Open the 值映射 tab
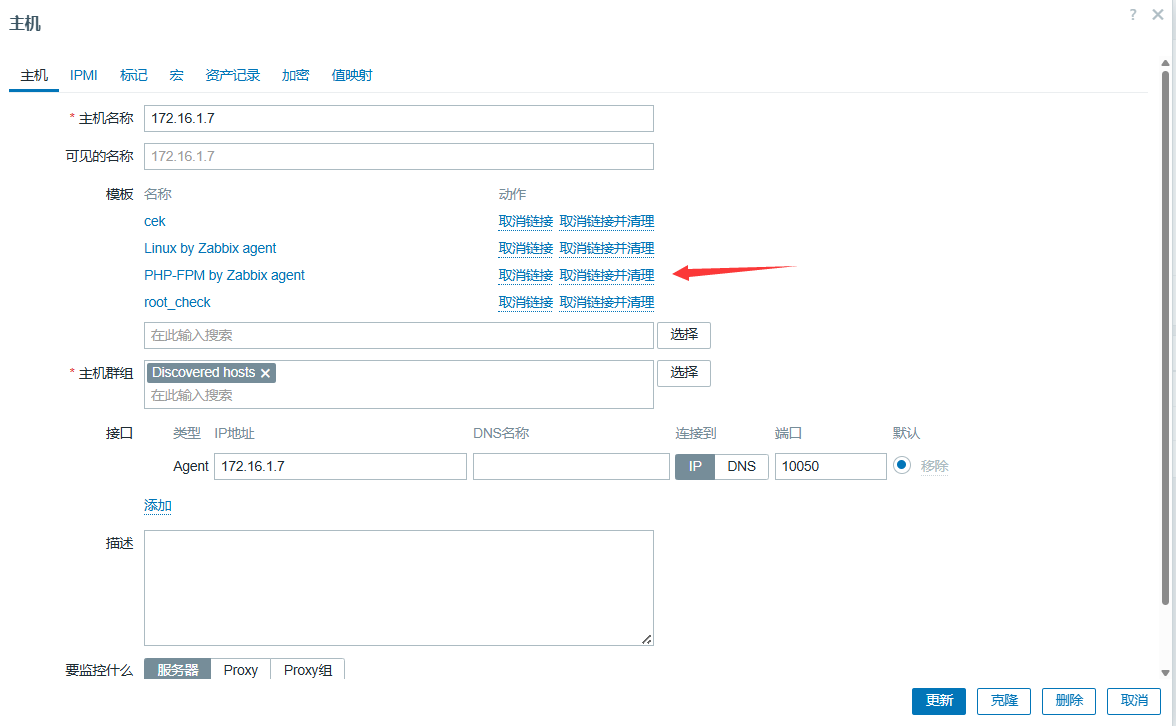 352,75
